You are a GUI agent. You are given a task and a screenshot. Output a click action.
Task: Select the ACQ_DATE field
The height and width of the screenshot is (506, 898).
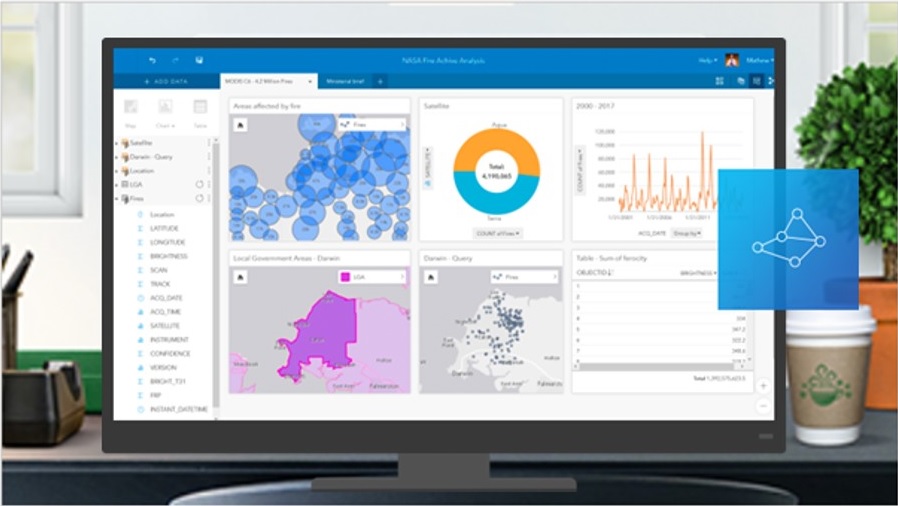(166, 298)
